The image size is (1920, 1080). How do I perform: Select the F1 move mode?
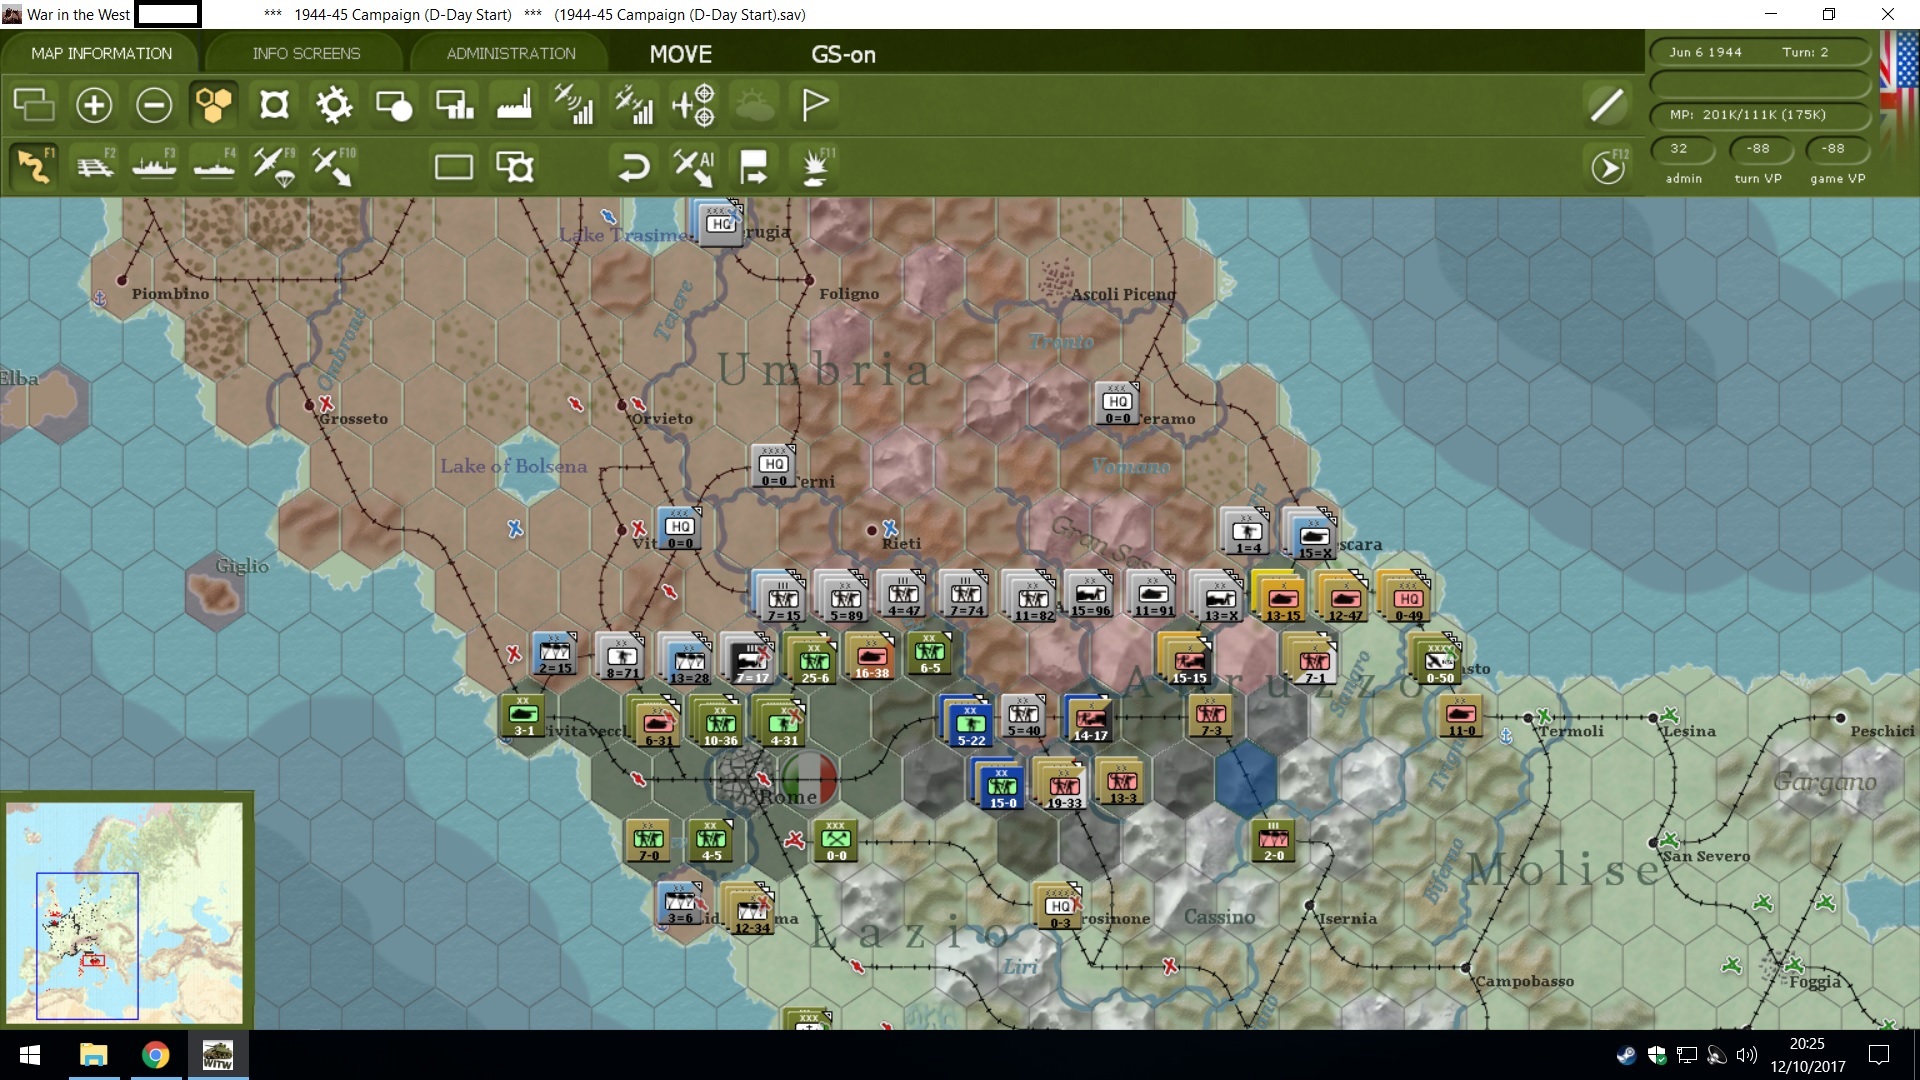(34, 166)
